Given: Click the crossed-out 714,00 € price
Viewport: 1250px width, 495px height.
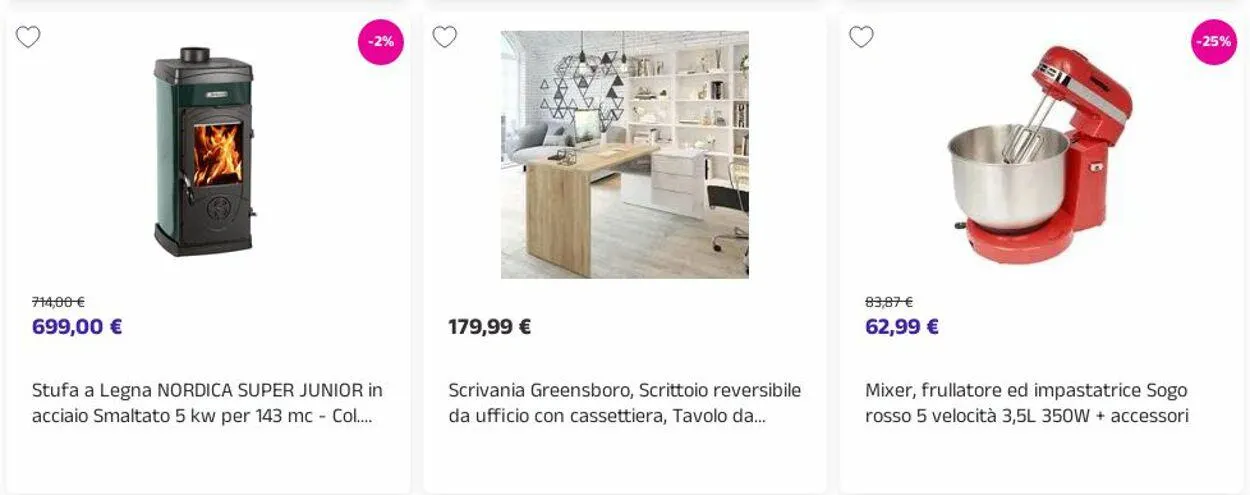Looking at the screenshot, I should [x=58, y=302].
